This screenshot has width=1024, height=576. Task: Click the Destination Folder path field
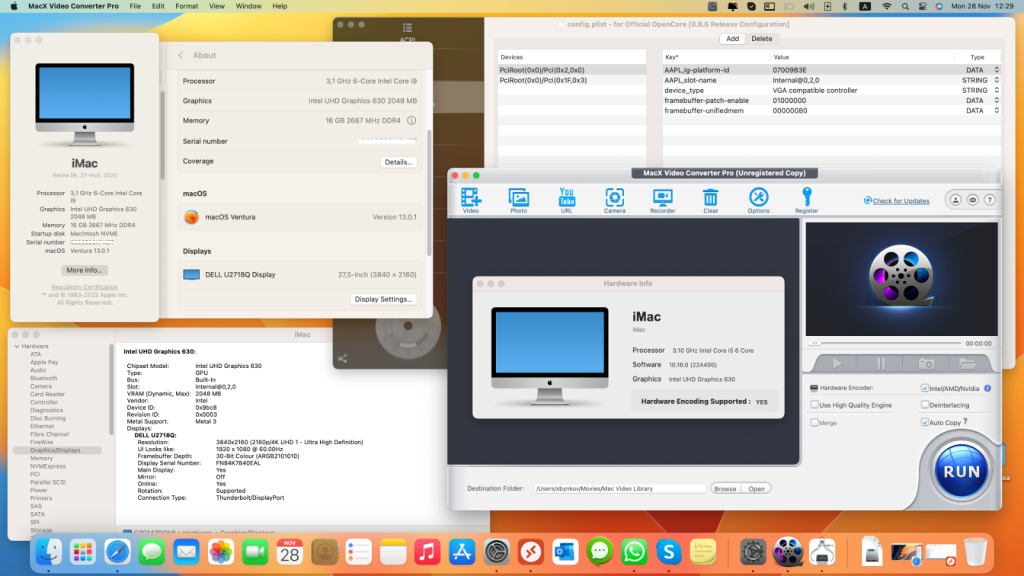coord(620,489)
